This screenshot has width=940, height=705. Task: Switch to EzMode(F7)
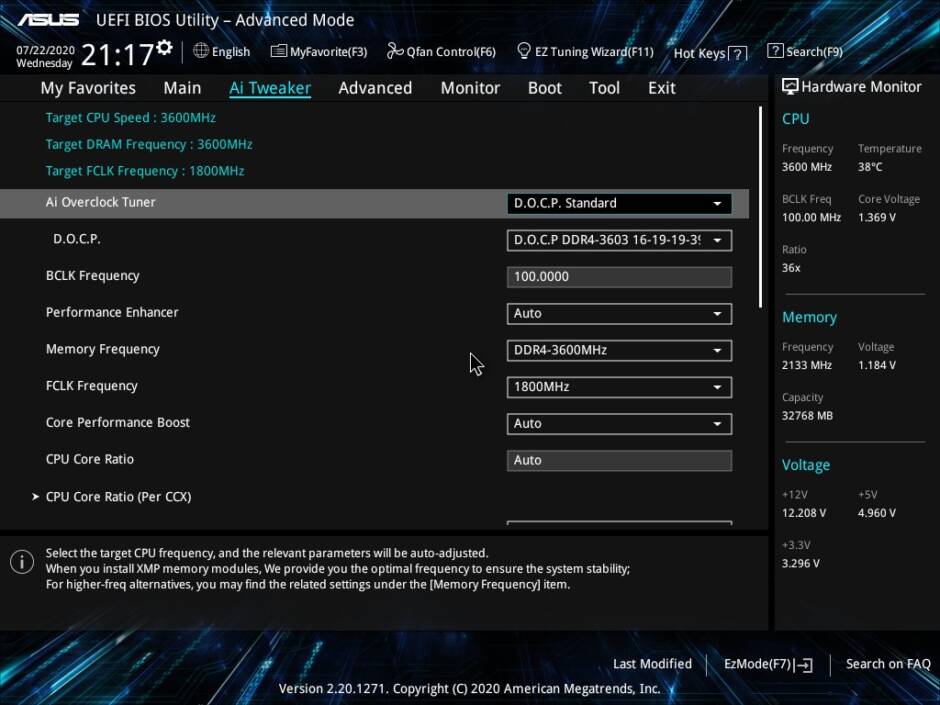(769, 664)
